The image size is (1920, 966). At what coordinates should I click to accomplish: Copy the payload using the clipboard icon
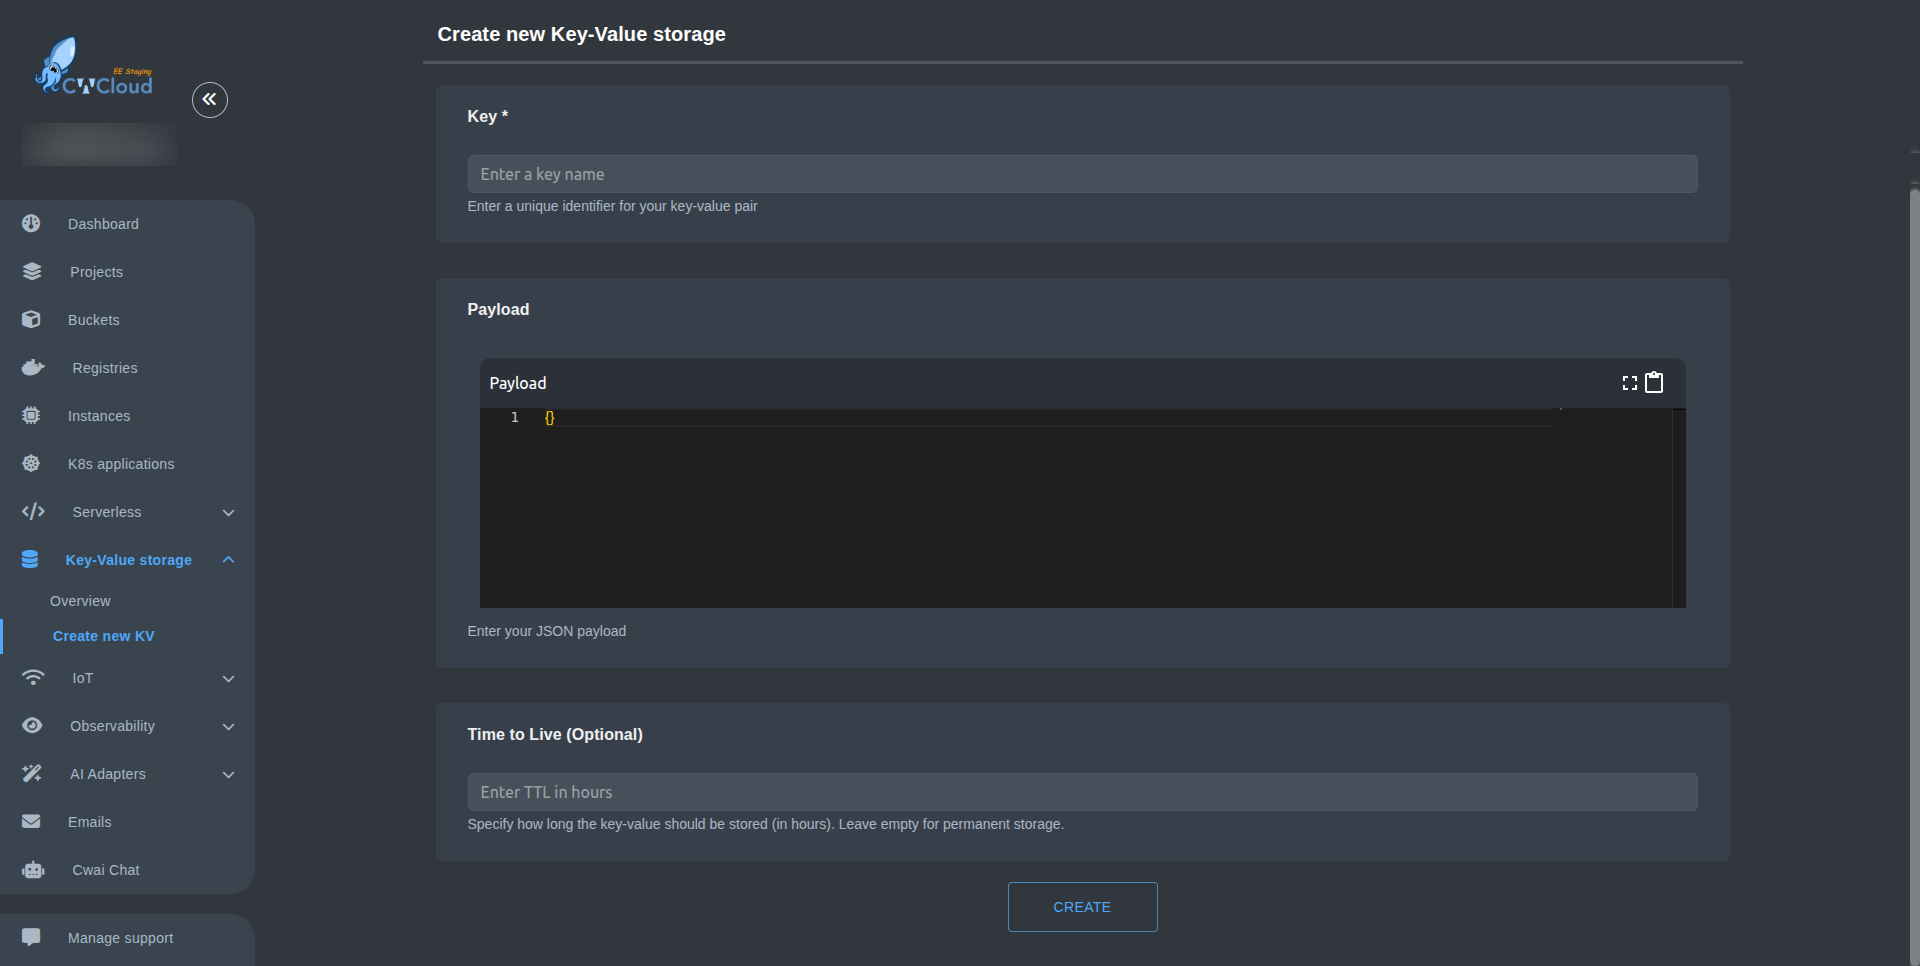tap(1656, 382)
